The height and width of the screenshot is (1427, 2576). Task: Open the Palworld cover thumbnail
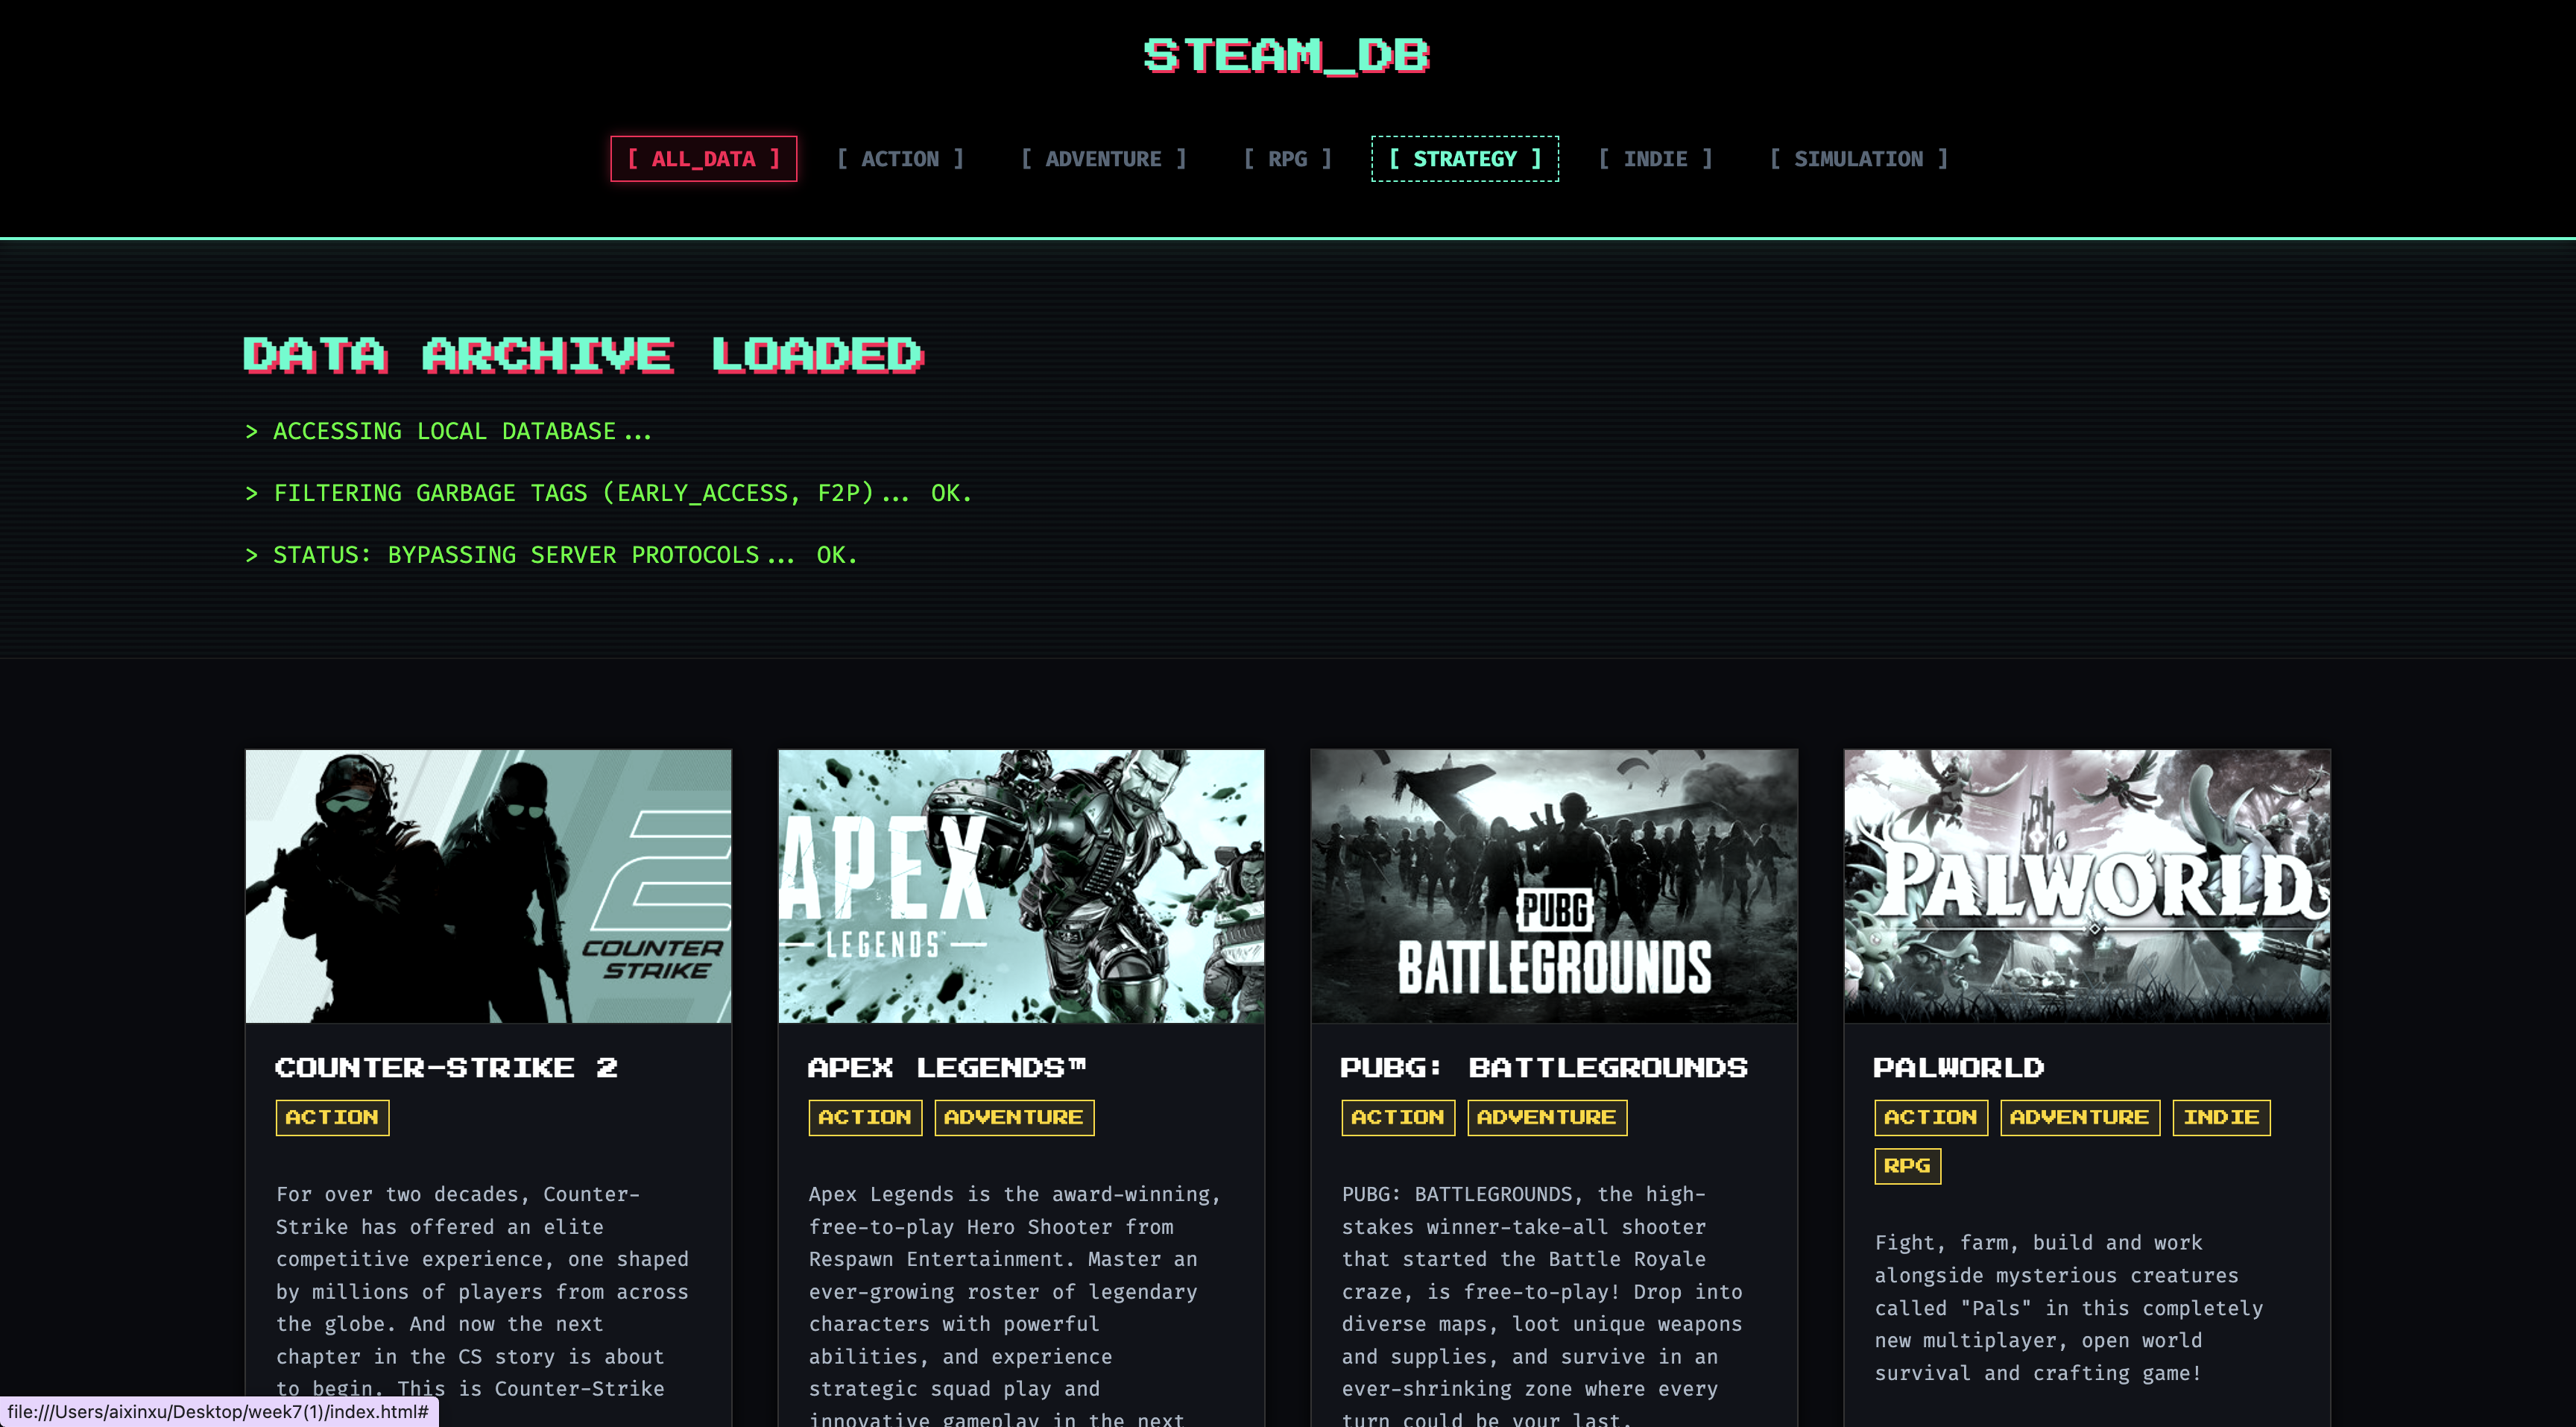pos(2087,885)
